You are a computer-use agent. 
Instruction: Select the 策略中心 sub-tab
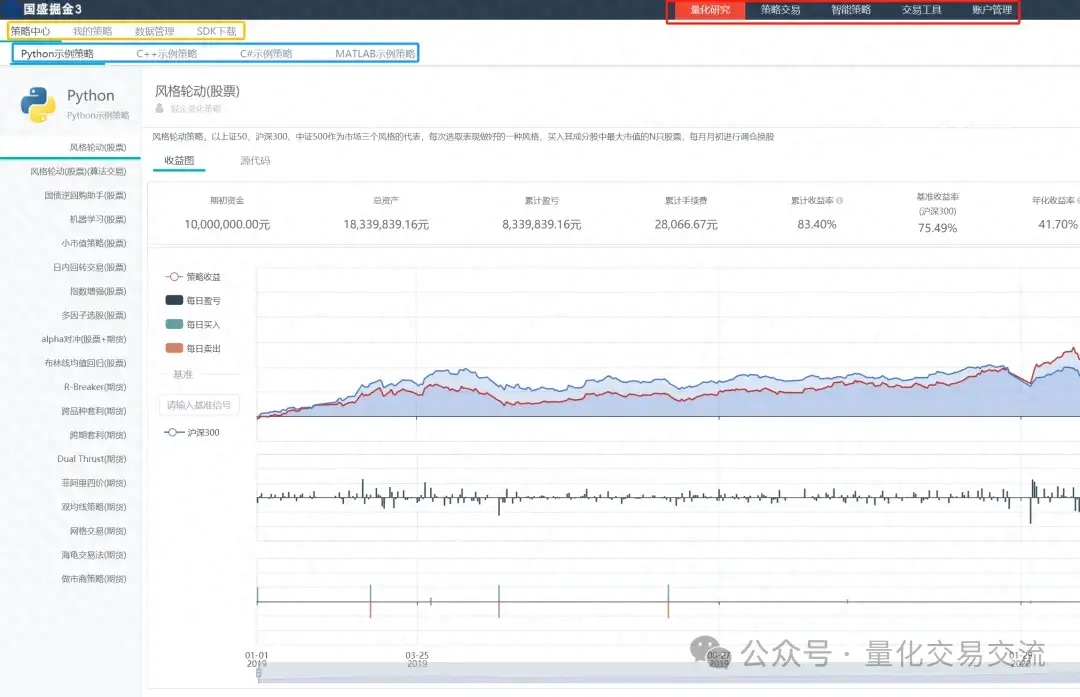(30, 31)
